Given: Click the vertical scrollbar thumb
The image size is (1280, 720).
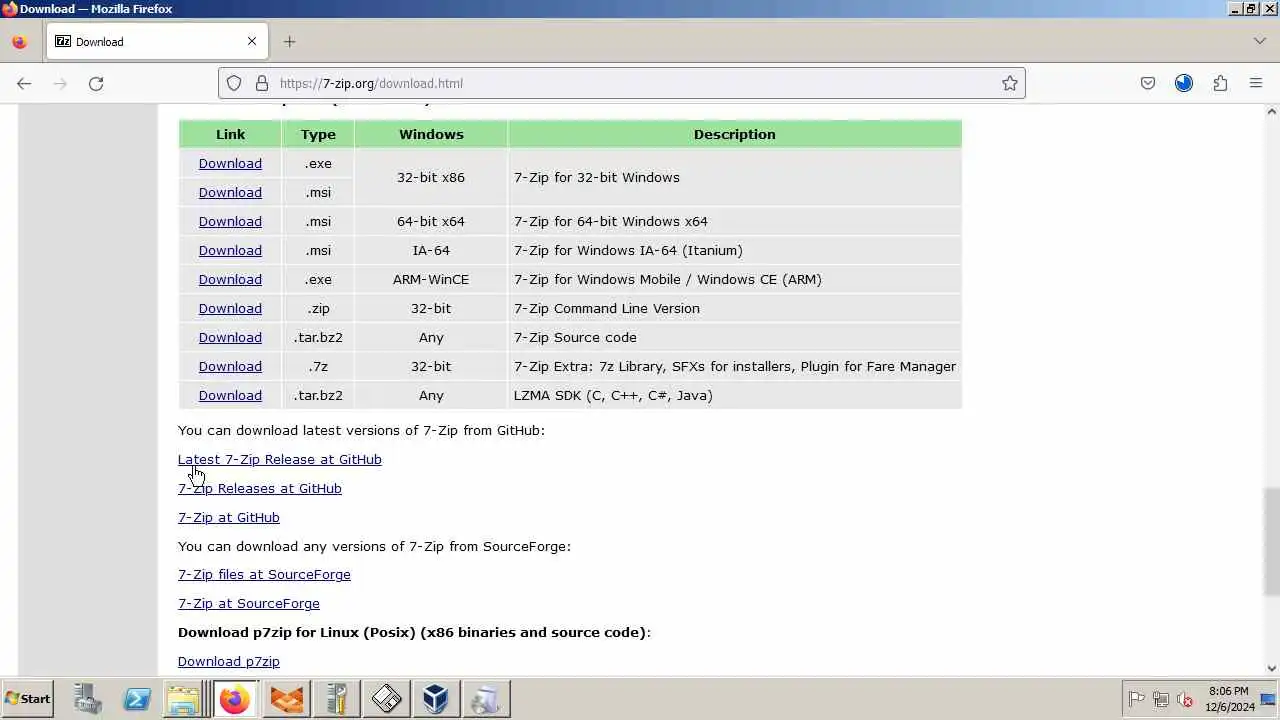Looking at the screenshot, I should (1271, 540).
